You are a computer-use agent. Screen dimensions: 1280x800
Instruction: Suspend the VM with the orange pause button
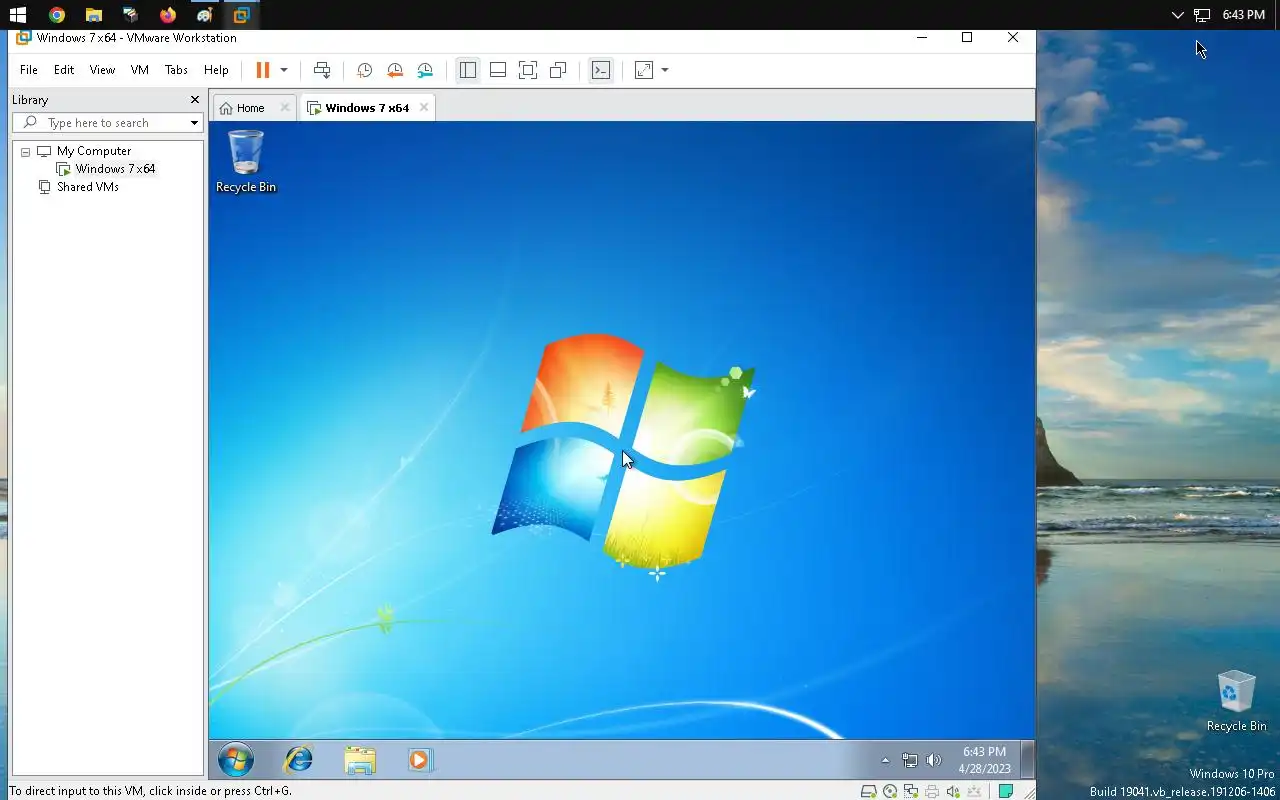pos(263,70)
